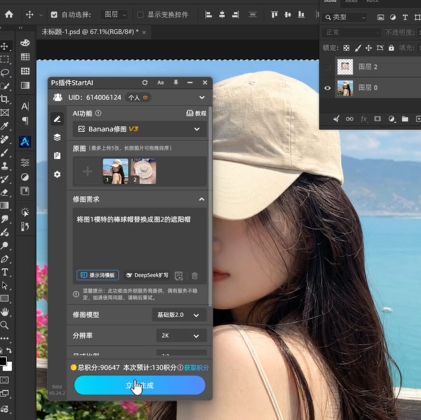Enable Show Transform Controls checkbox

[x=140, y=15]
